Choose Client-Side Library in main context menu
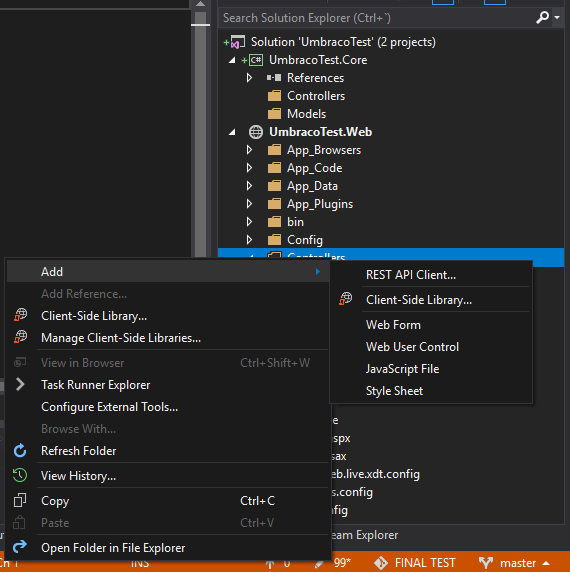The width and height of the screenshot is (570, 572). point(168,316)
